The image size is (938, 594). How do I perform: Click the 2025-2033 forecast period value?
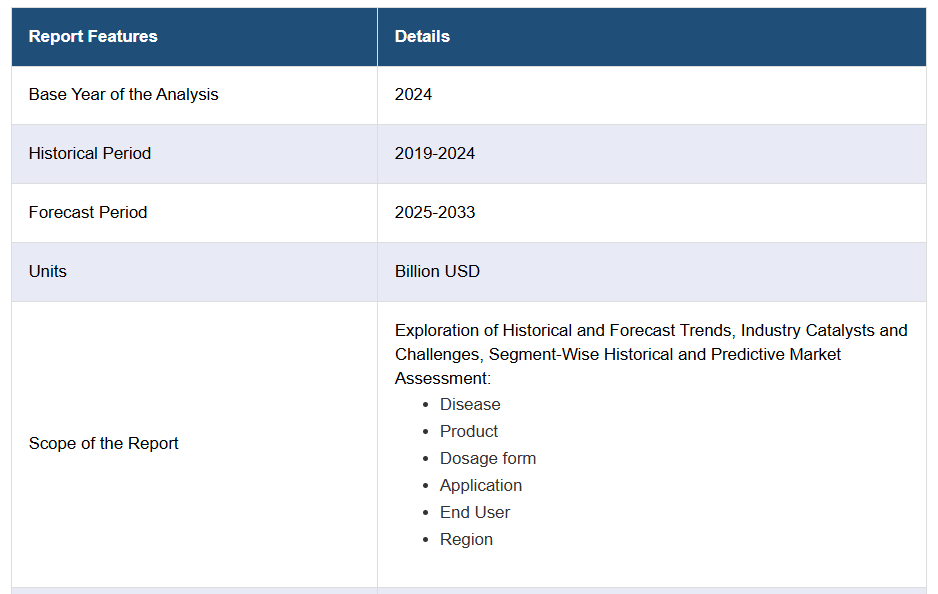click(x=435, y=213)
